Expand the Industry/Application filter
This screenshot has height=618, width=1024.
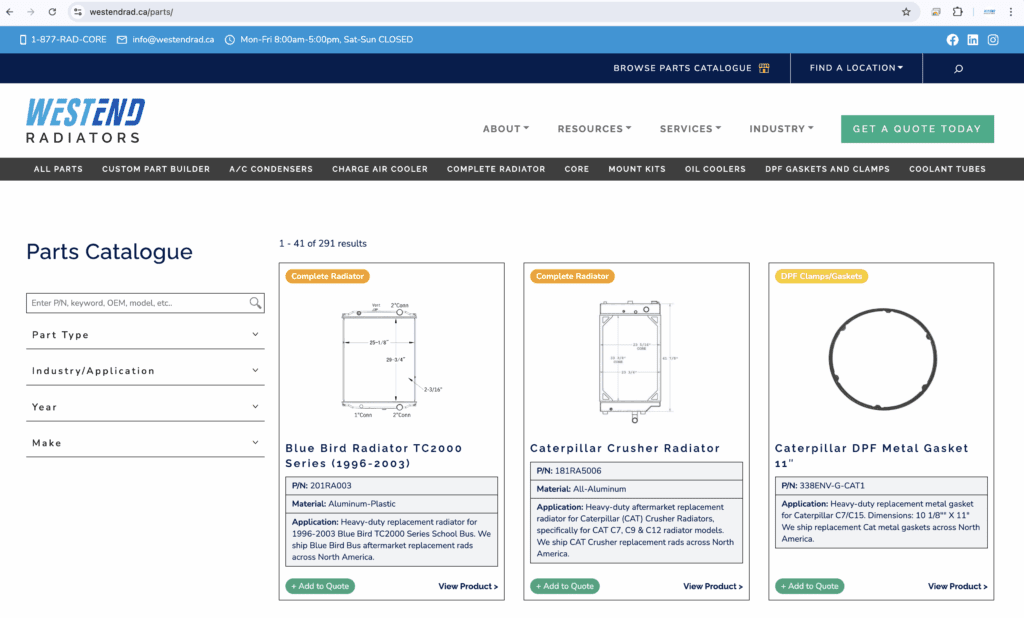coord(145,371)
